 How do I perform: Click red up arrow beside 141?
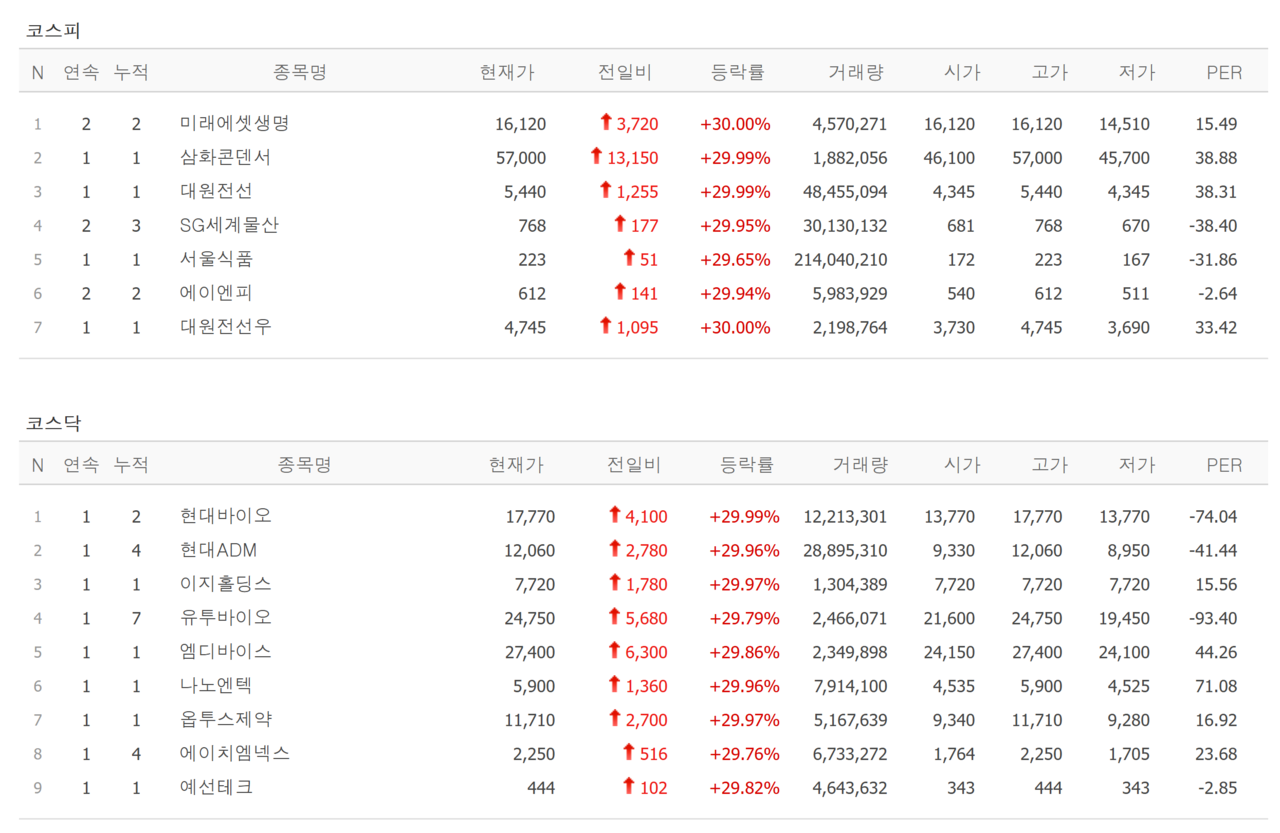[x=620, y=292]
